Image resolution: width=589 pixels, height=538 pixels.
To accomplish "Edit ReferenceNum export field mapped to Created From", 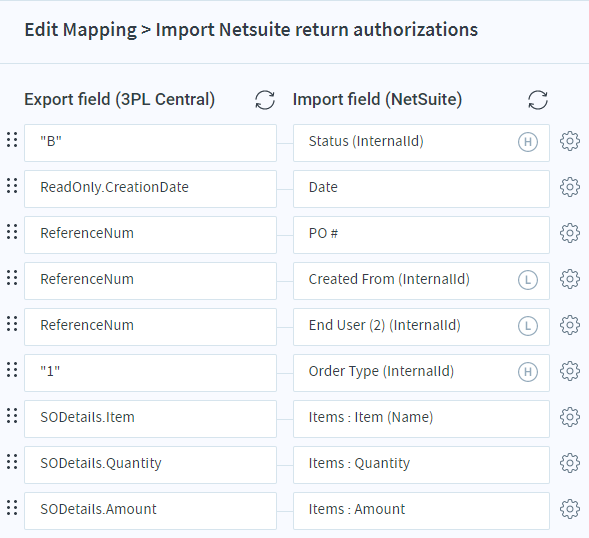I will [x=150, y=281].
